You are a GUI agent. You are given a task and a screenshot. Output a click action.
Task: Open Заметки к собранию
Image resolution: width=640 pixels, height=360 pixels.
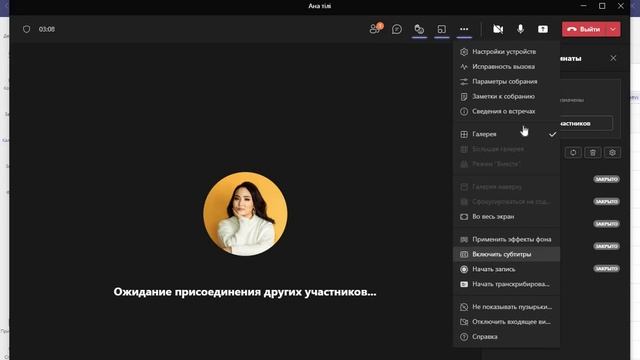(x=507, y=96)
